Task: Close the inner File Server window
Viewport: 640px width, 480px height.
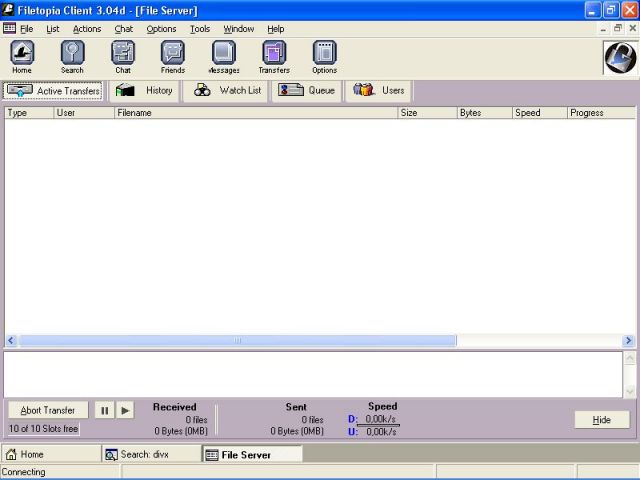Action: (633, 28)
